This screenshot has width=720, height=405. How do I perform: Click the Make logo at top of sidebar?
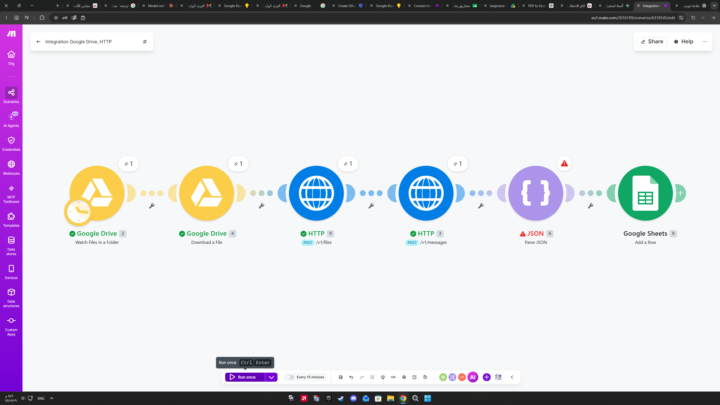click(11, 34)
